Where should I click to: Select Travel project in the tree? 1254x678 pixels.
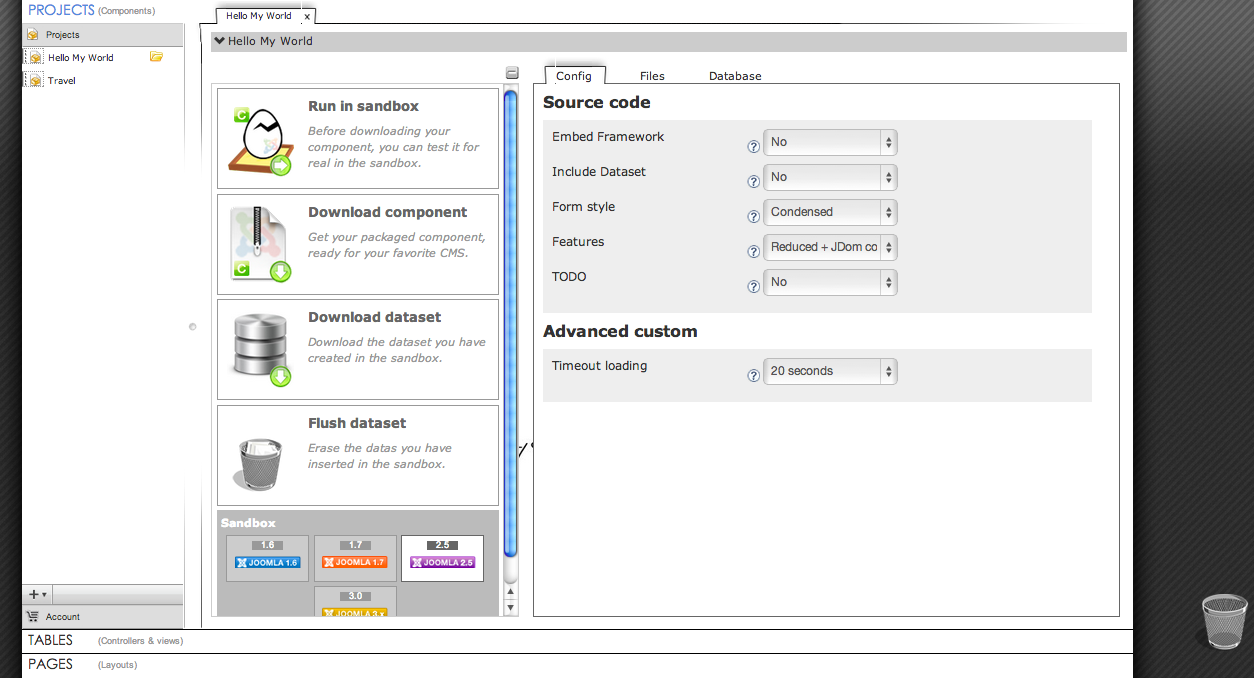coord(62,81)
